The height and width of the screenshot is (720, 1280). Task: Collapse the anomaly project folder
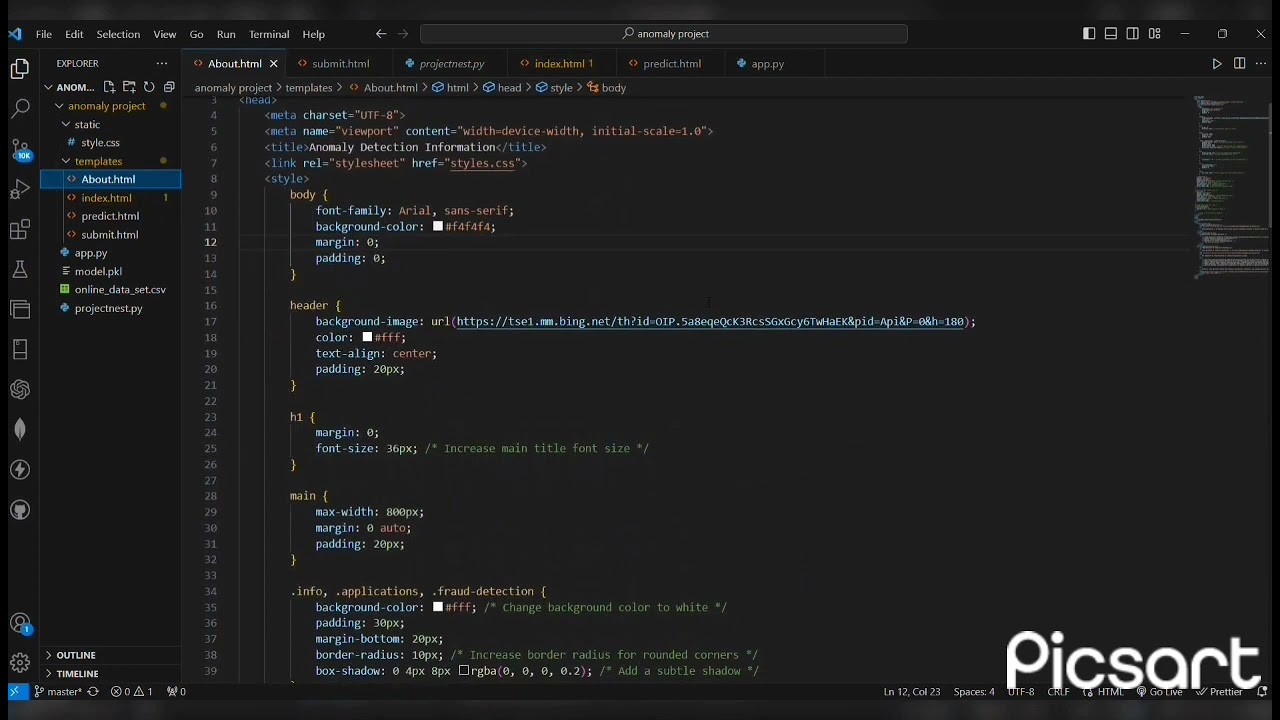(110, 106)
